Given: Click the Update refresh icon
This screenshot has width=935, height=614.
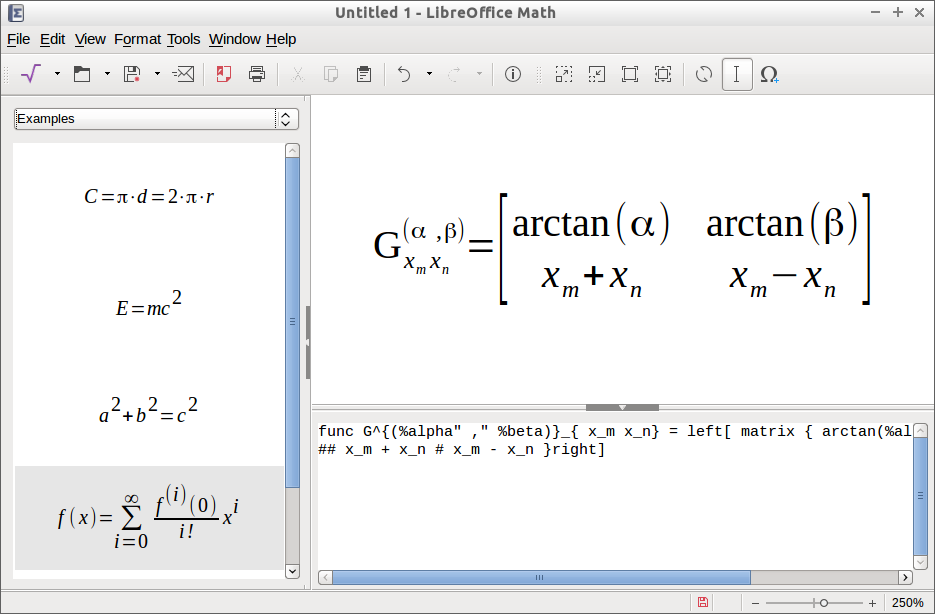Looking at the screenshot, I should pos(704,74).
